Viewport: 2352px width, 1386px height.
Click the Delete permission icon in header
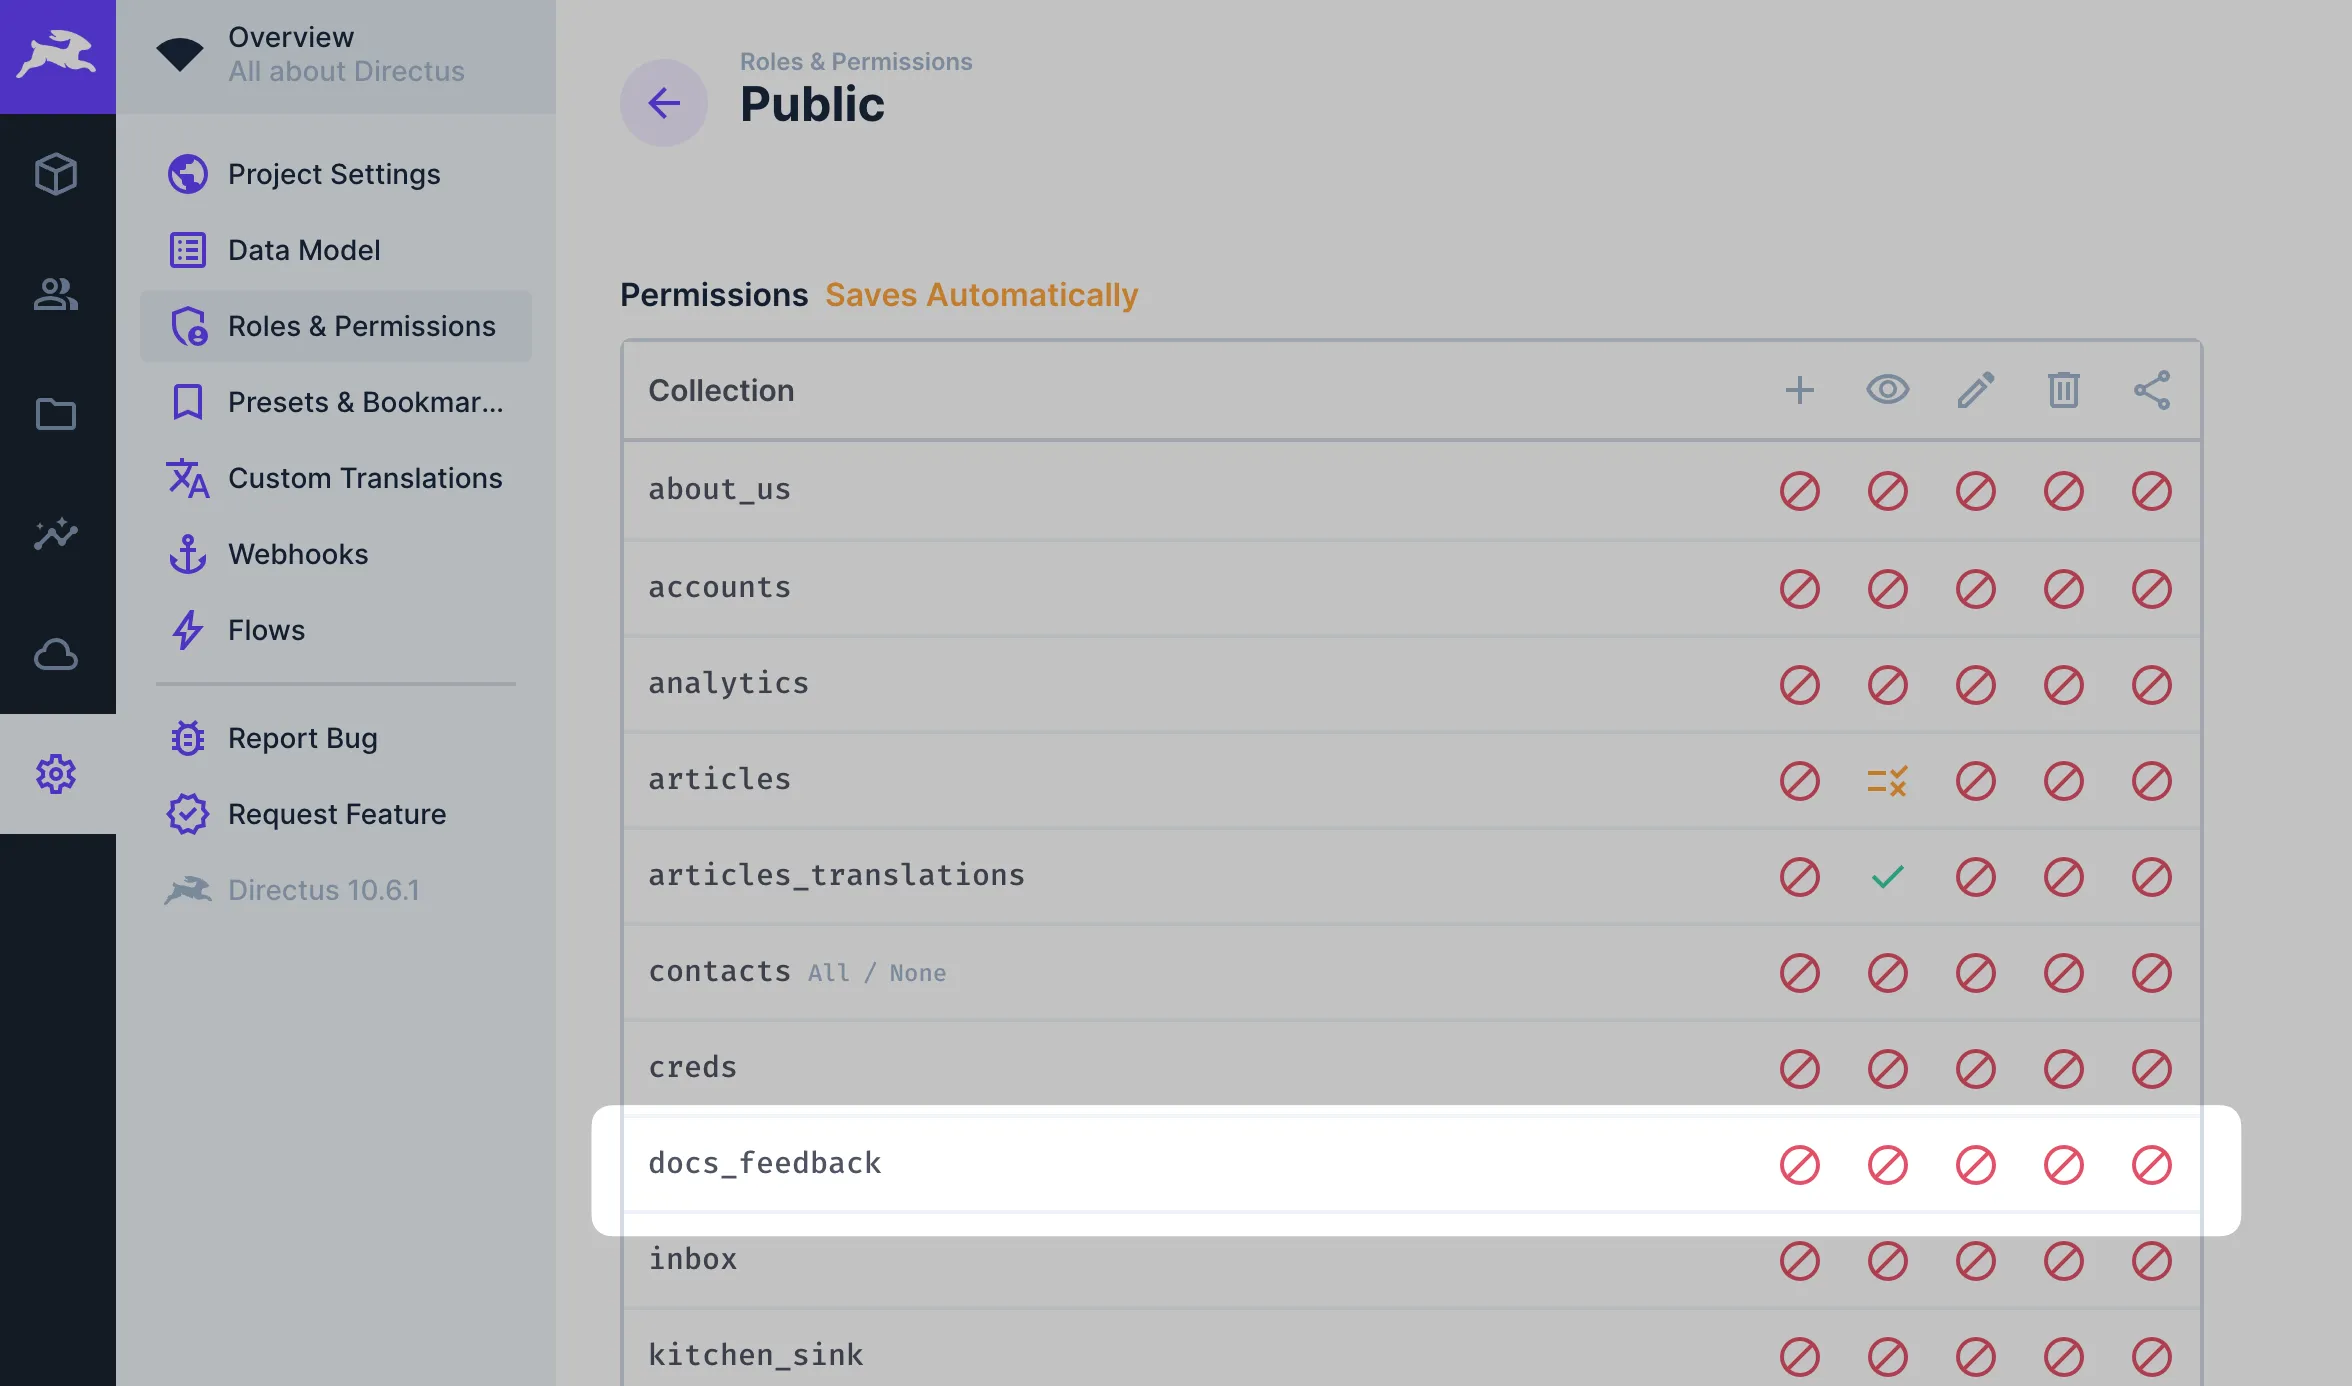click(x=2062, y=391)
